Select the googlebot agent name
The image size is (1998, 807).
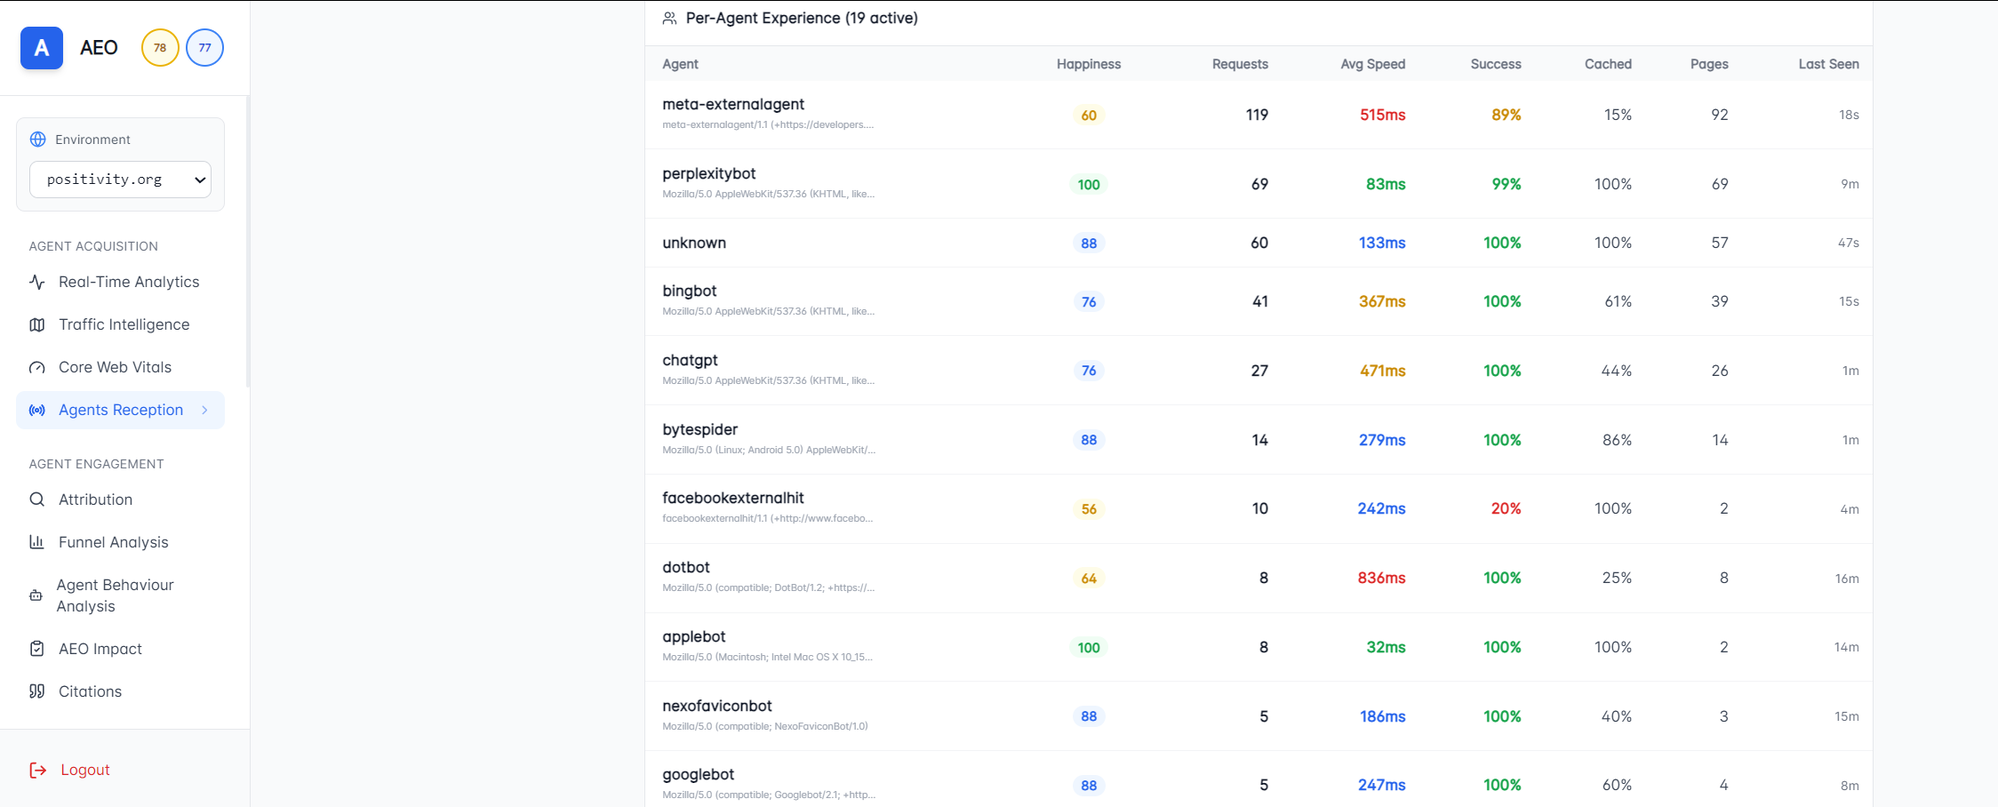pos(698,775)
